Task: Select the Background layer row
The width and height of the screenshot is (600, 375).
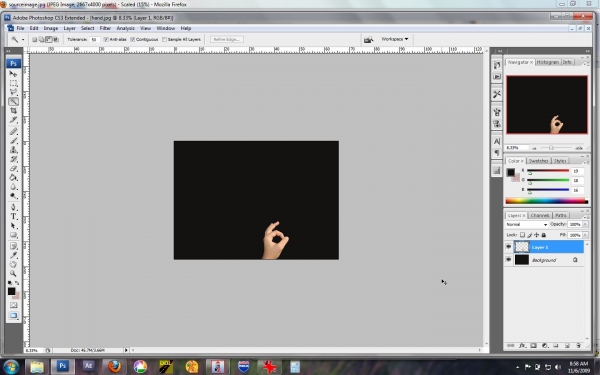Action: pos(548,260)
